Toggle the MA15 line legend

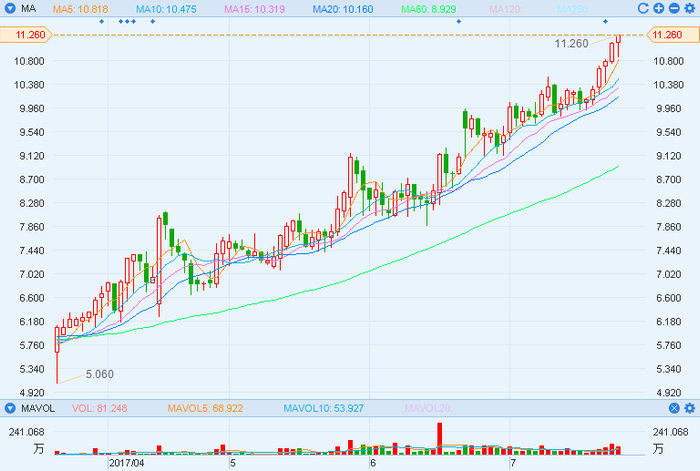254,9
